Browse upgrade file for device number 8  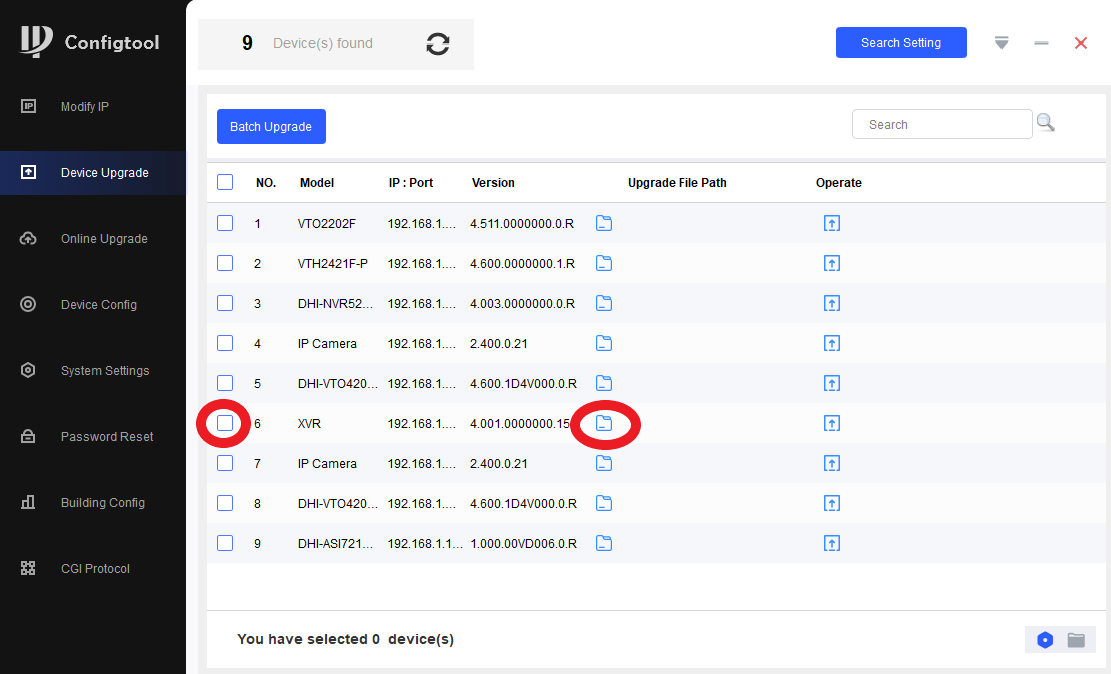[604, 503]
